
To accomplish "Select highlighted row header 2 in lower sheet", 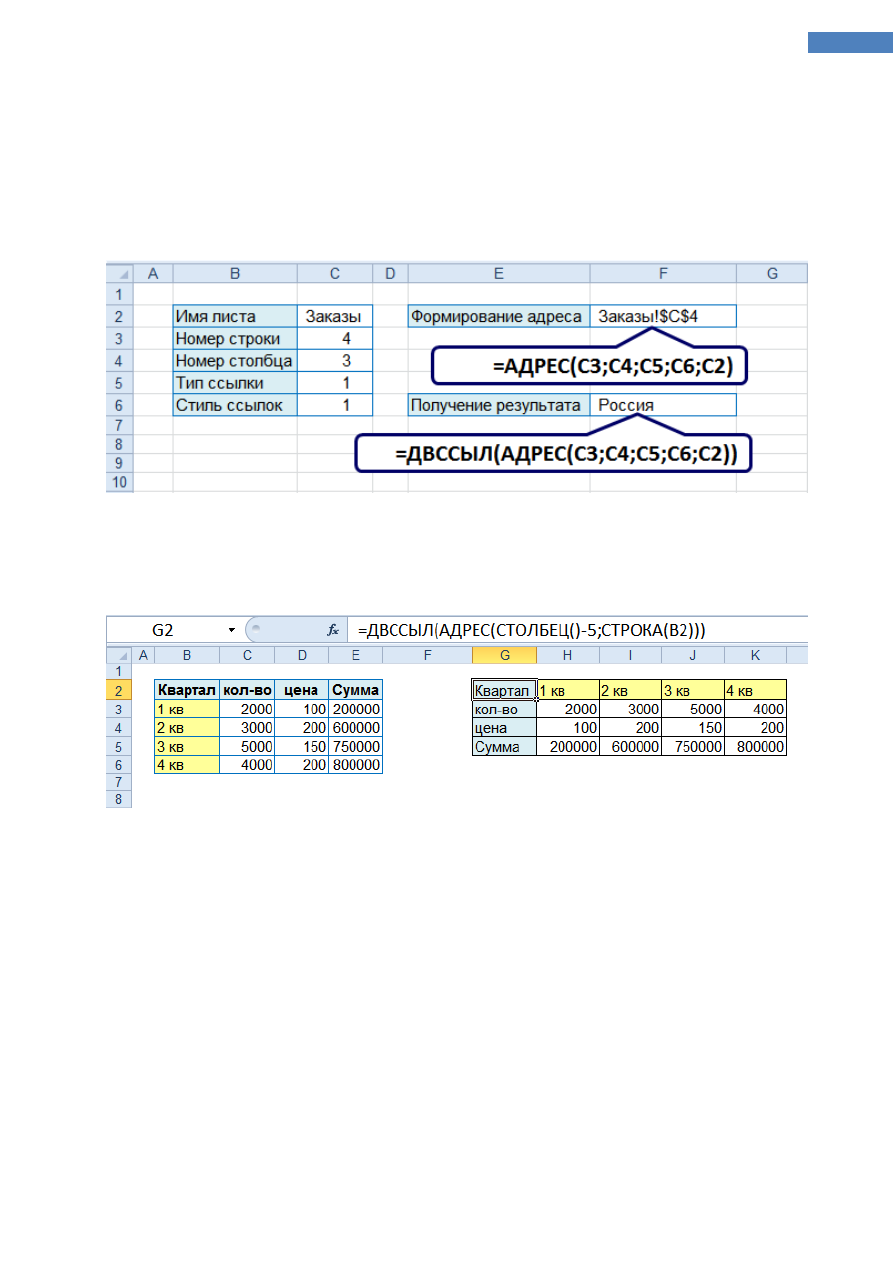I will pyautogui.click(x=119, y=691).
